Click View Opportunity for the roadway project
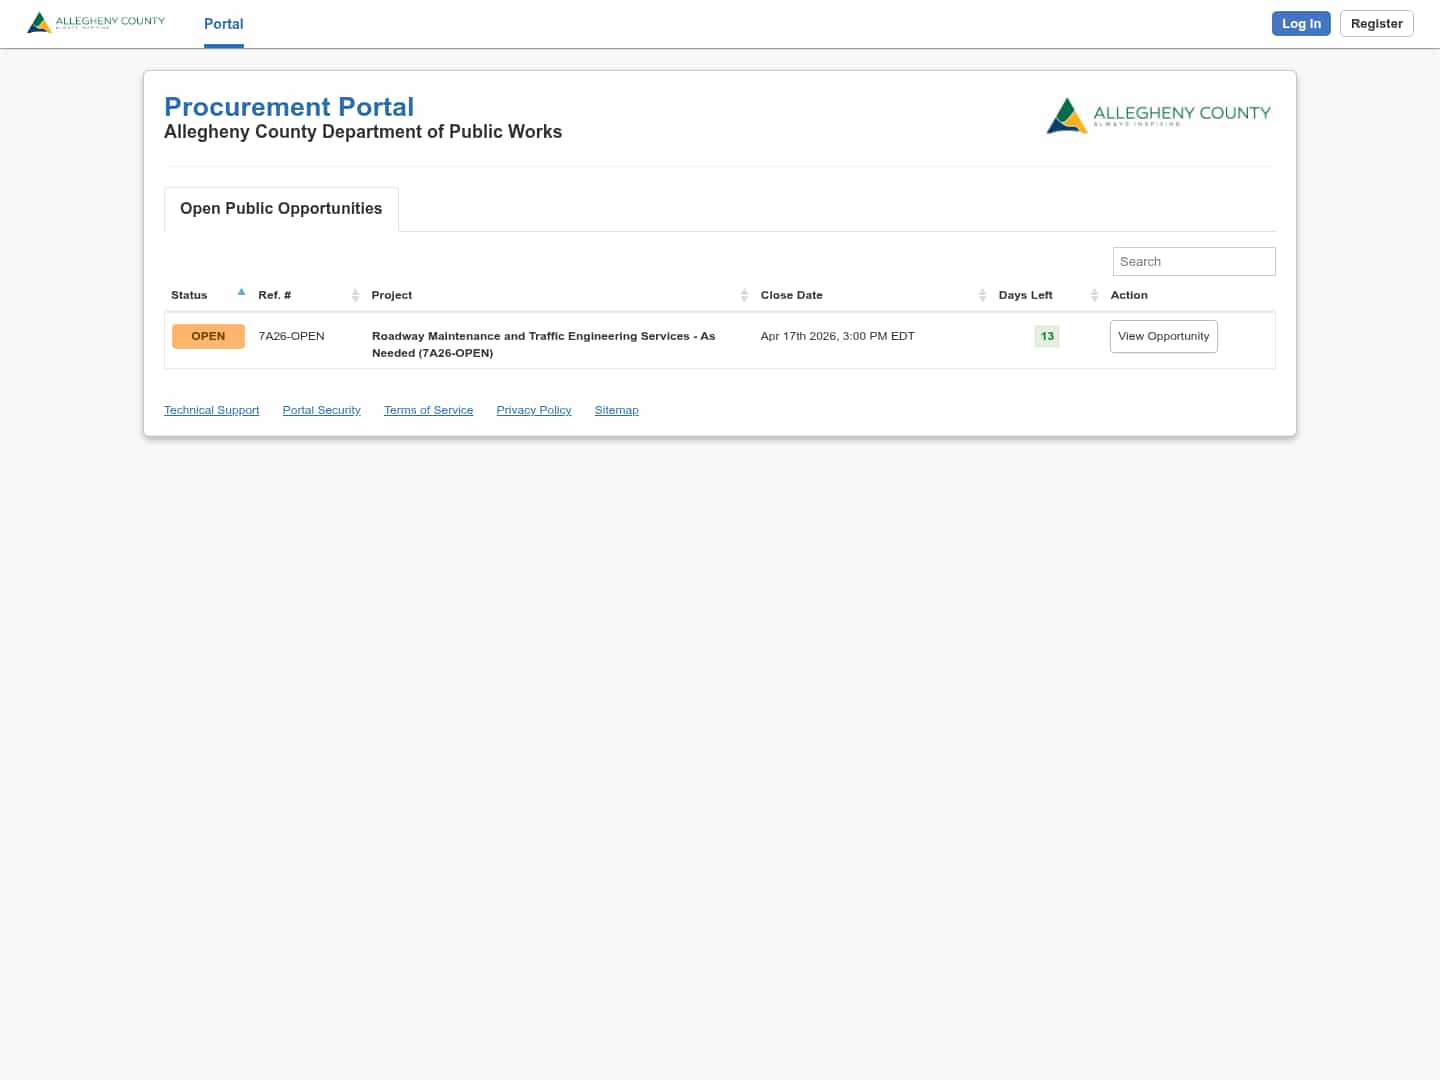The width and height of the screenshot is (1440, 1080). 1163,336
